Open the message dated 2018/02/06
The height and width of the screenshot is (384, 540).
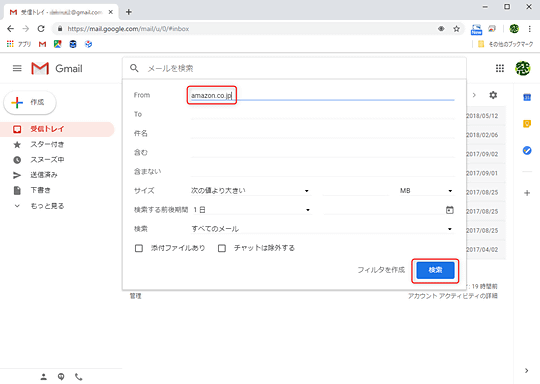(486, 135)
